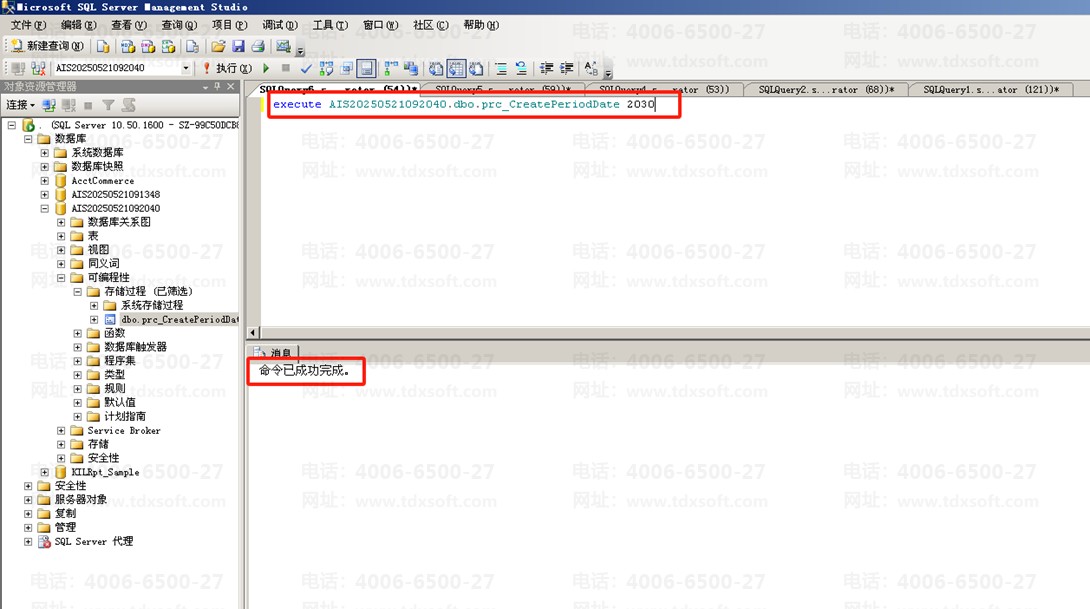Select dbo.prc_CreatePeriodDate stored procedure in tree

[180, 319]
